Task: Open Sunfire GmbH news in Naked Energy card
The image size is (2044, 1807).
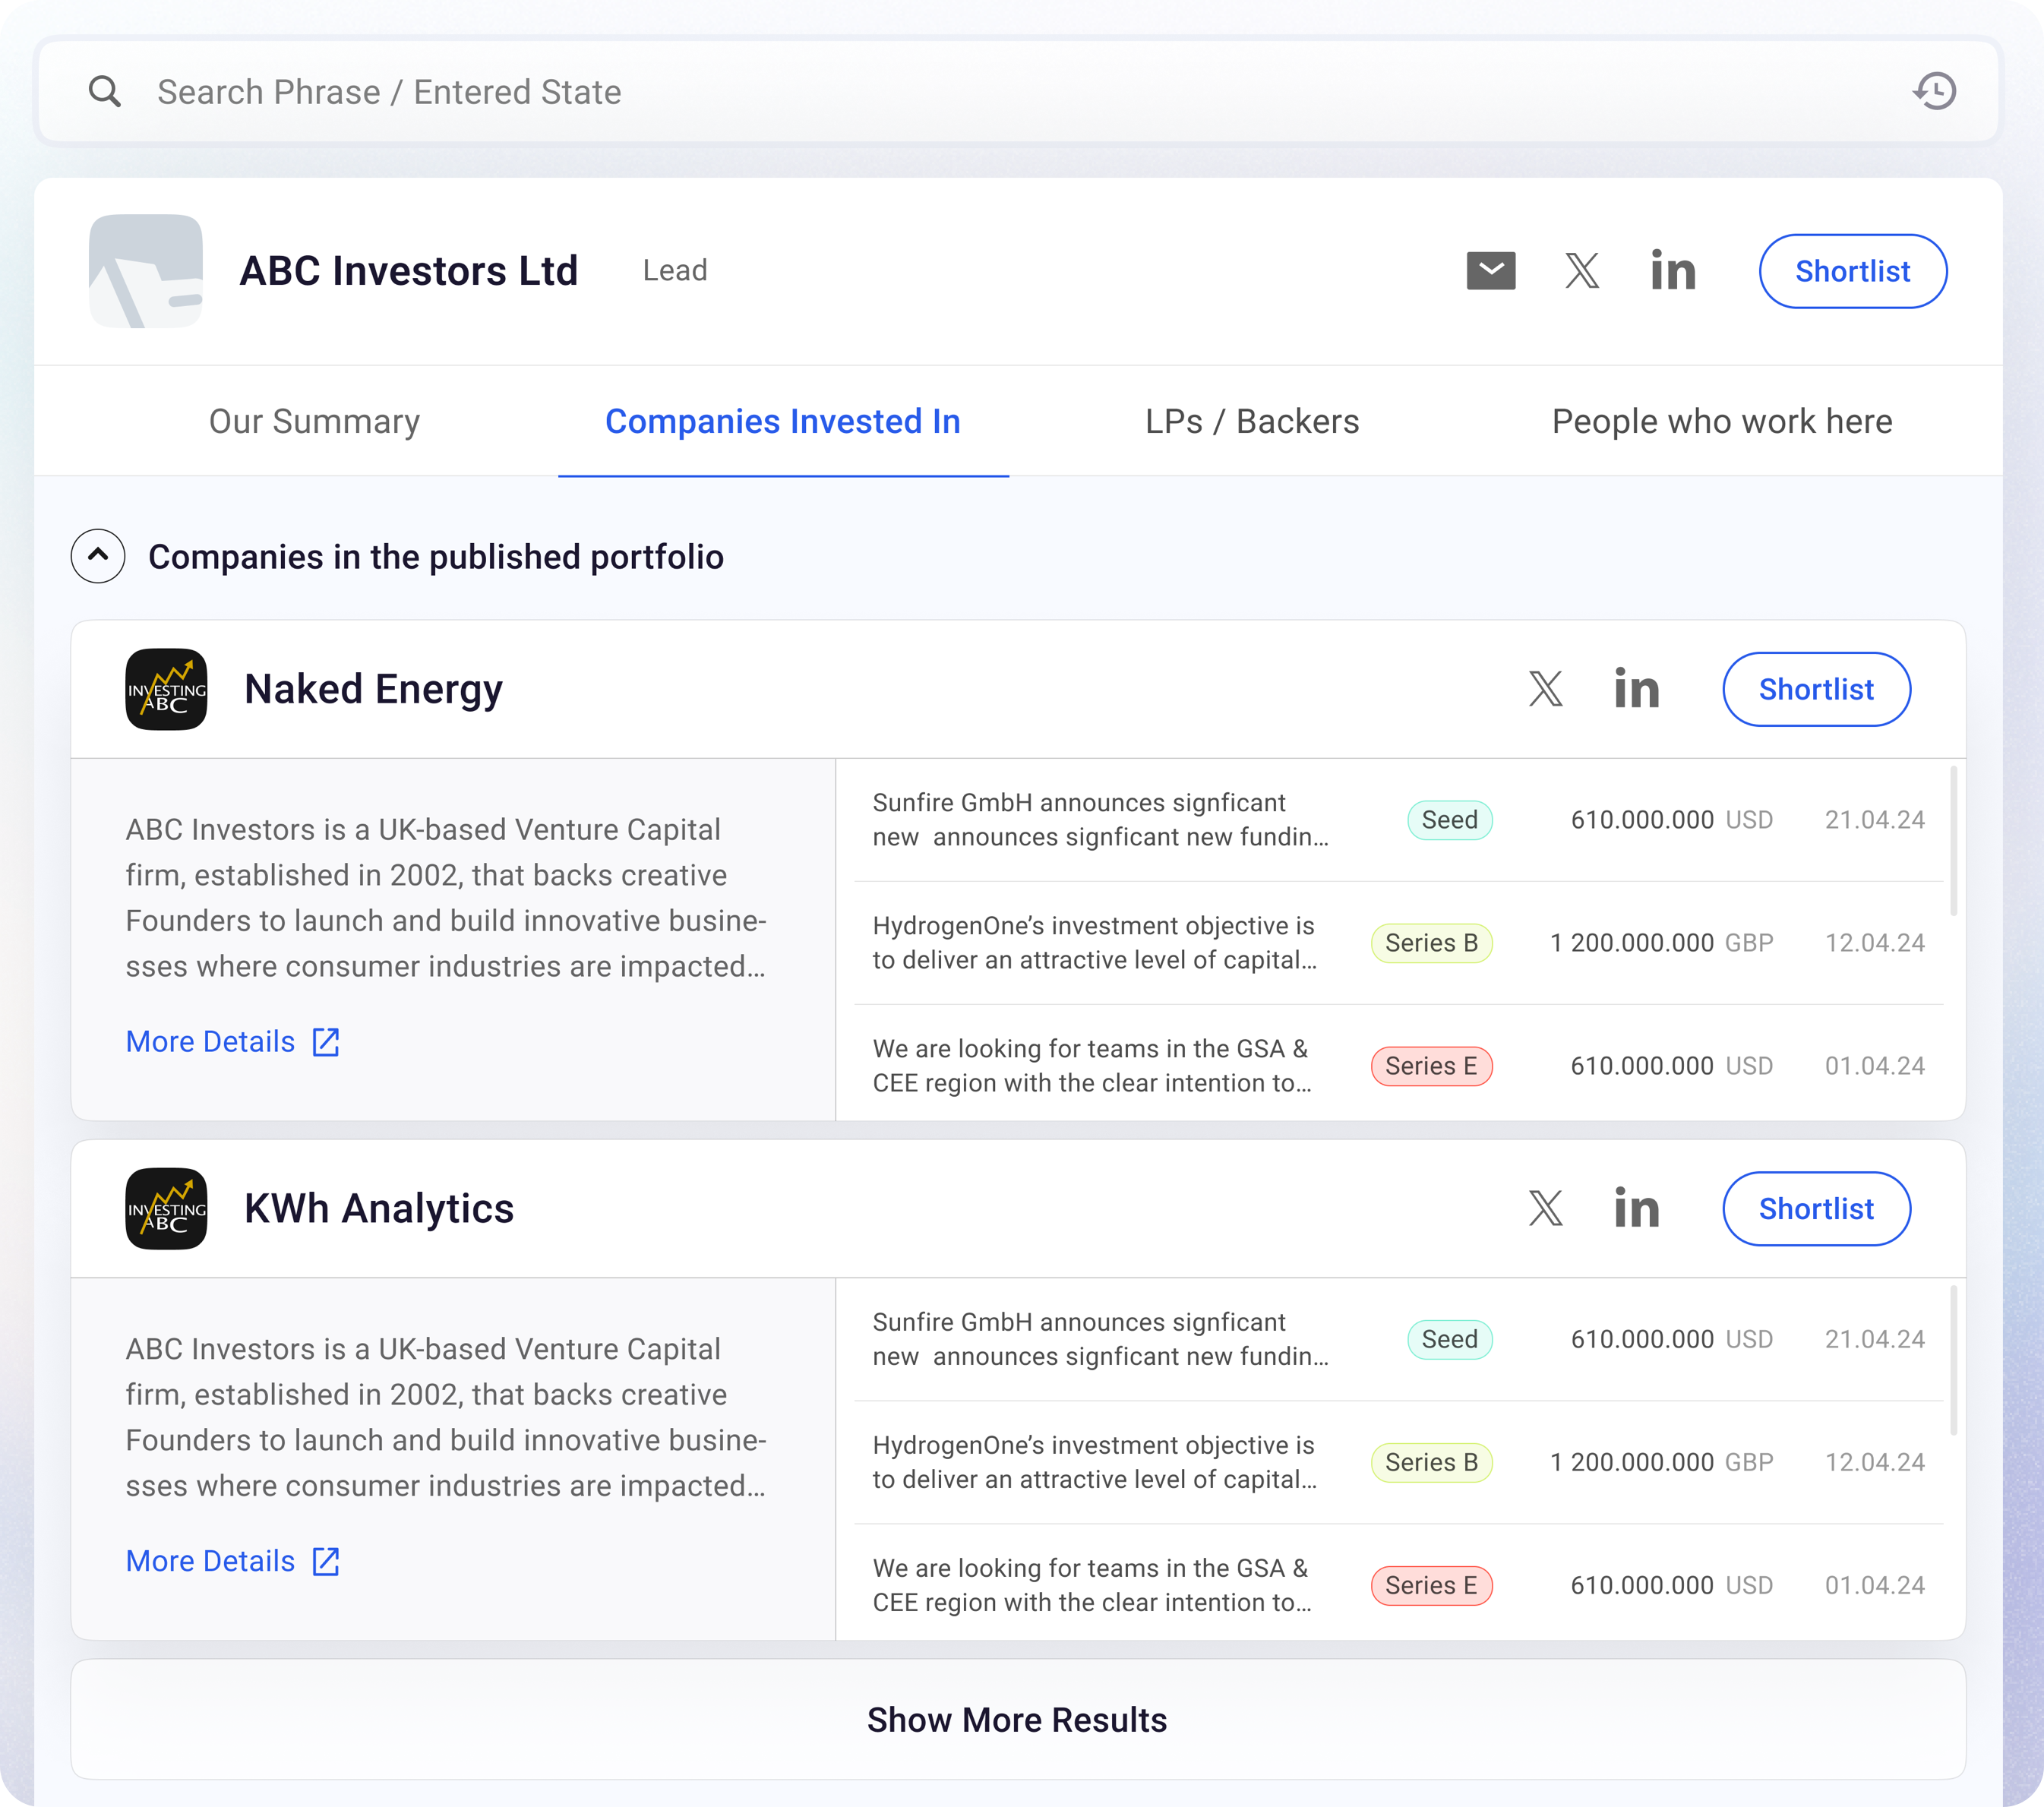Action: coord(1100,820)
